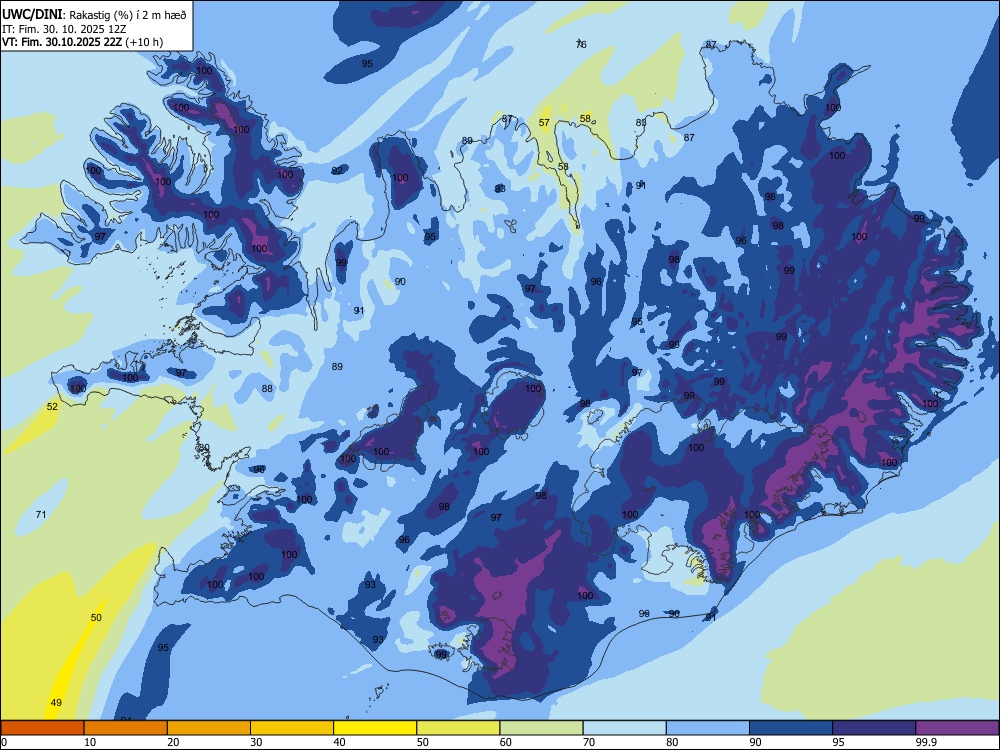This screenshot has width=1000, height=750.
Task: Click the 'UWC/DINI' title text
Action: click(x=32, y=15)
